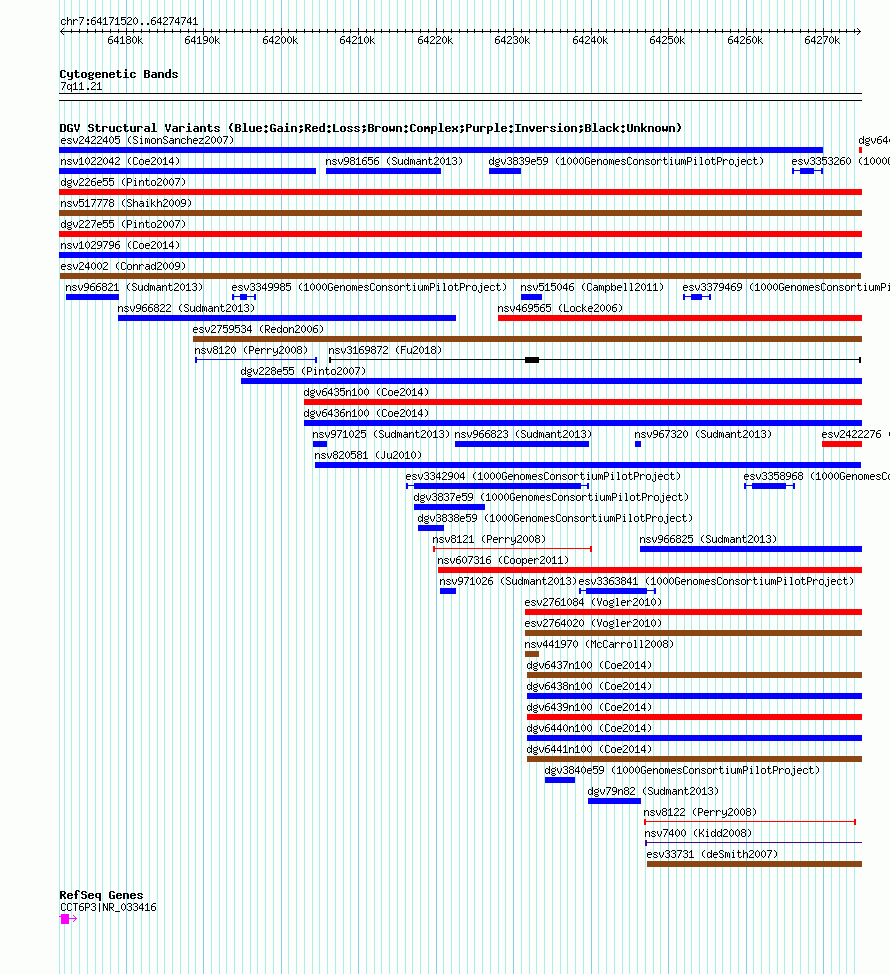Viewport: 890px width, 974px height.
Task: Click nsv820581 (Ju2010) label
Action: coord(368,455)
